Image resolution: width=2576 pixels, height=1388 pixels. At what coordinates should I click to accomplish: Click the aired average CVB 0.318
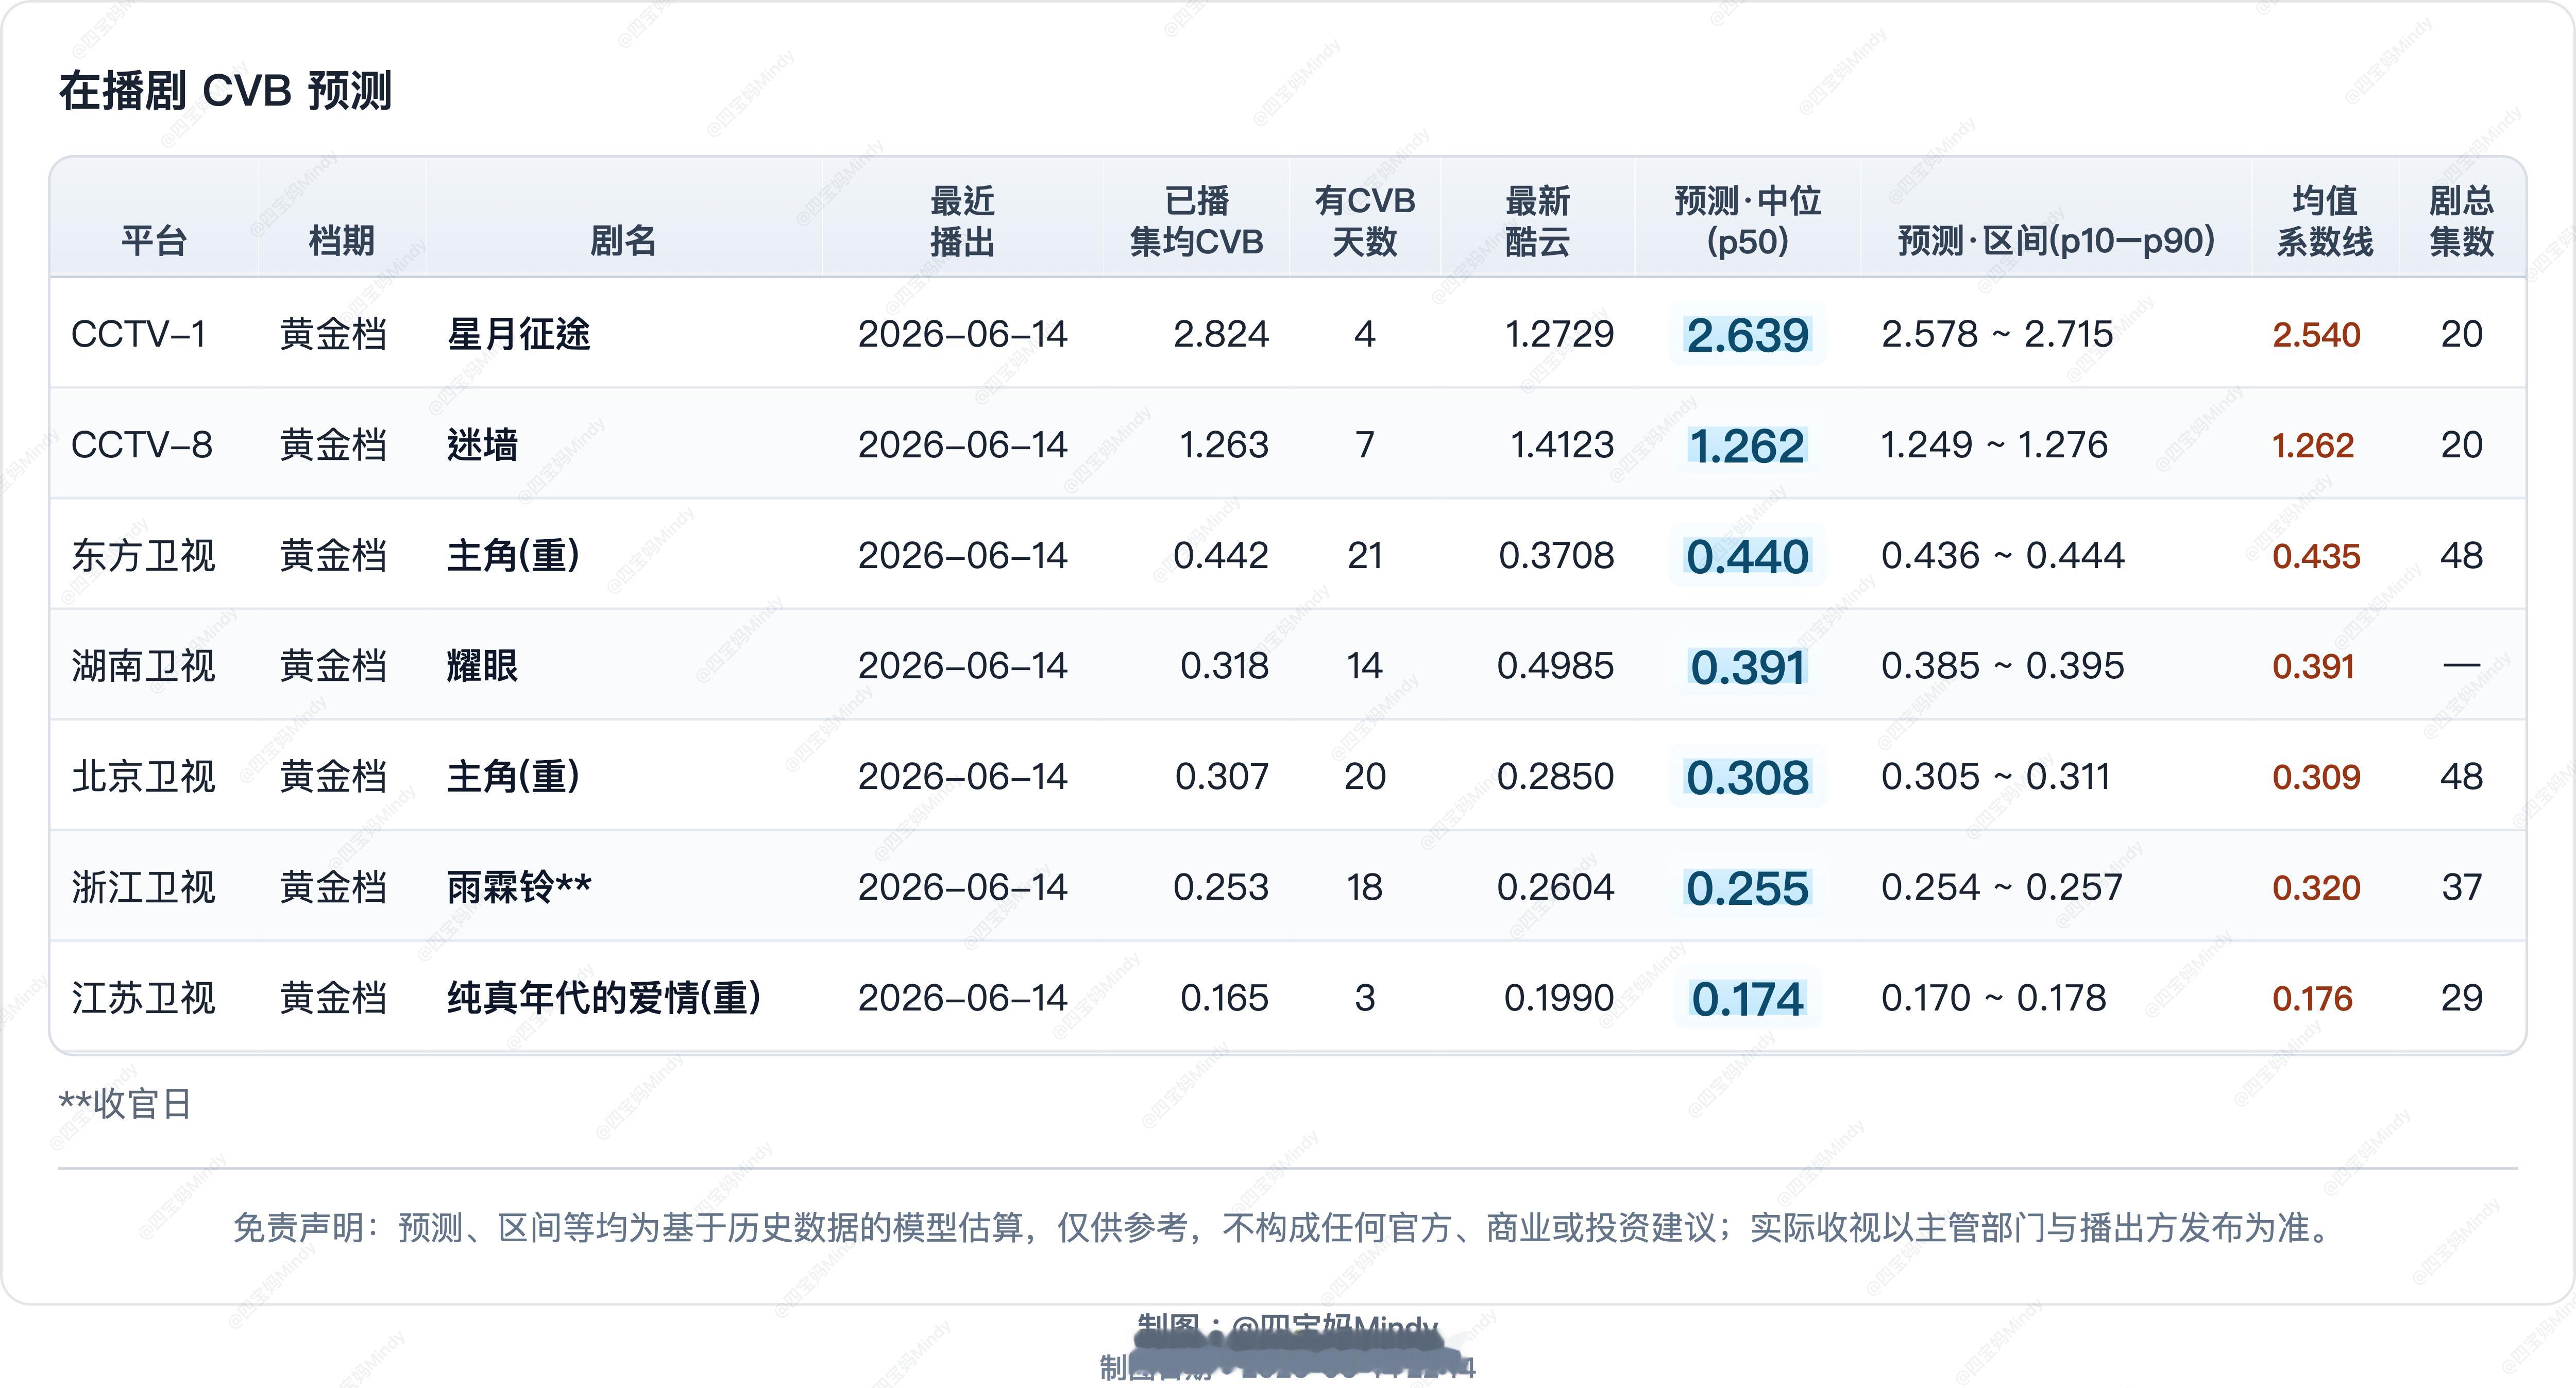tap(1224, 666)
